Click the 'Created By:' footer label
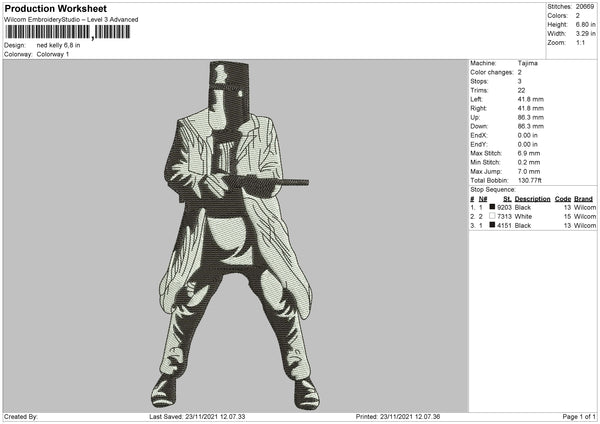This screenshot has height=424, width=600. tap(21, 417)
